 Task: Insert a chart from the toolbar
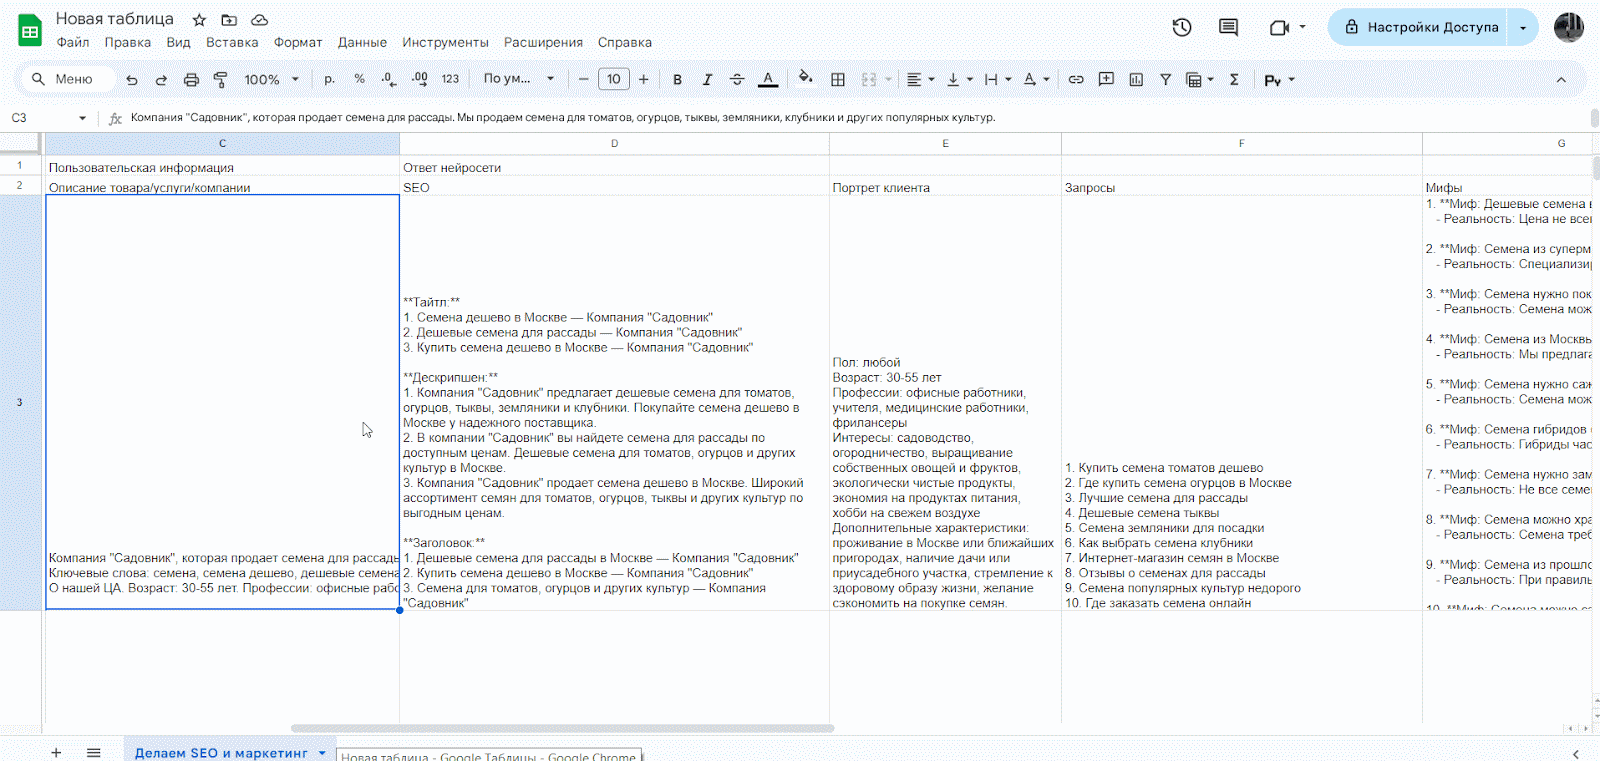tap(1136, 79)
